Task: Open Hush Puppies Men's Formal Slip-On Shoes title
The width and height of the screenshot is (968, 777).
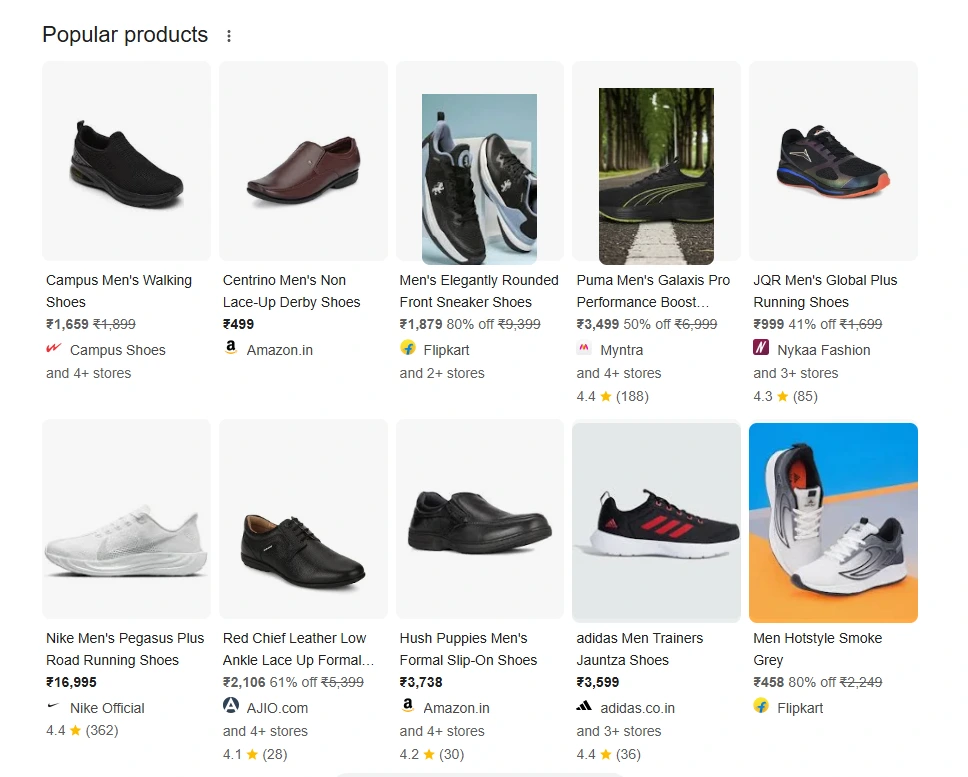Action: point(468,649)
